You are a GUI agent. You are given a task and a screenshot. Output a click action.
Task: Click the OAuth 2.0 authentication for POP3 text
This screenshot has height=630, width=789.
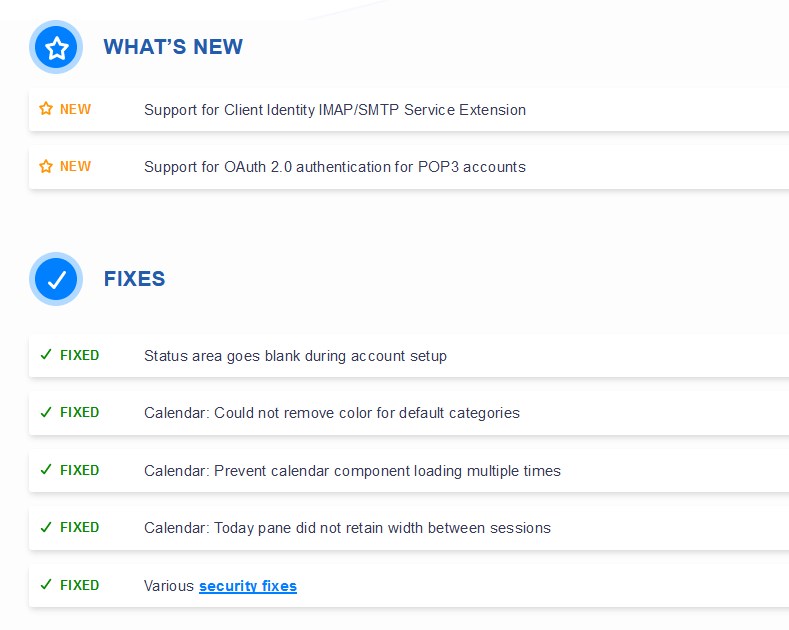point(335,167)
